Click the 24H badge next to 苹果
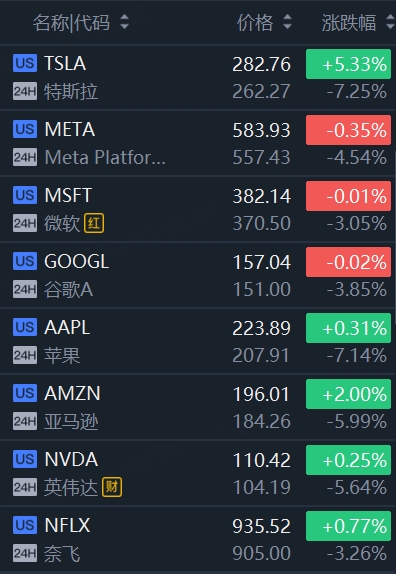The height and width of the screenshot is (574, 396). [25, 355]
